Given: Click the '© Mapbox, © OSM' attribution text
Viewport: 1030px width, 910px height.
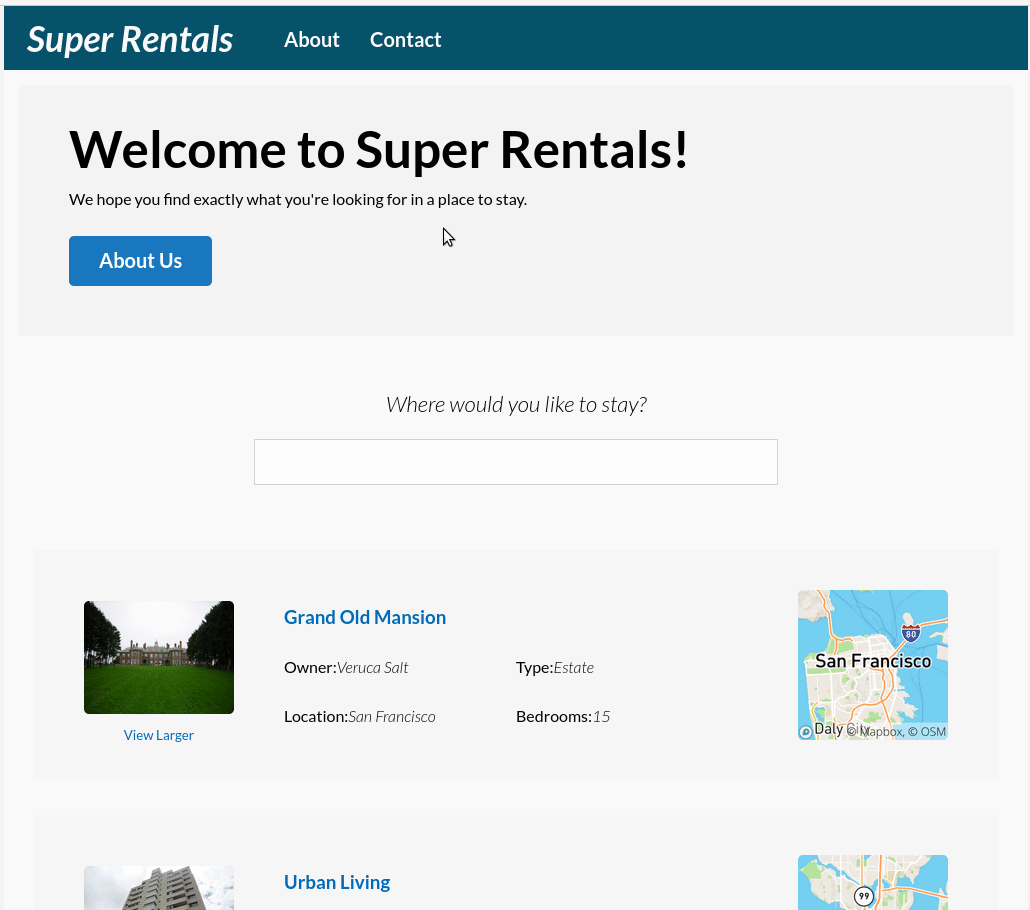Looking at the screenshot, I should 897,731.
